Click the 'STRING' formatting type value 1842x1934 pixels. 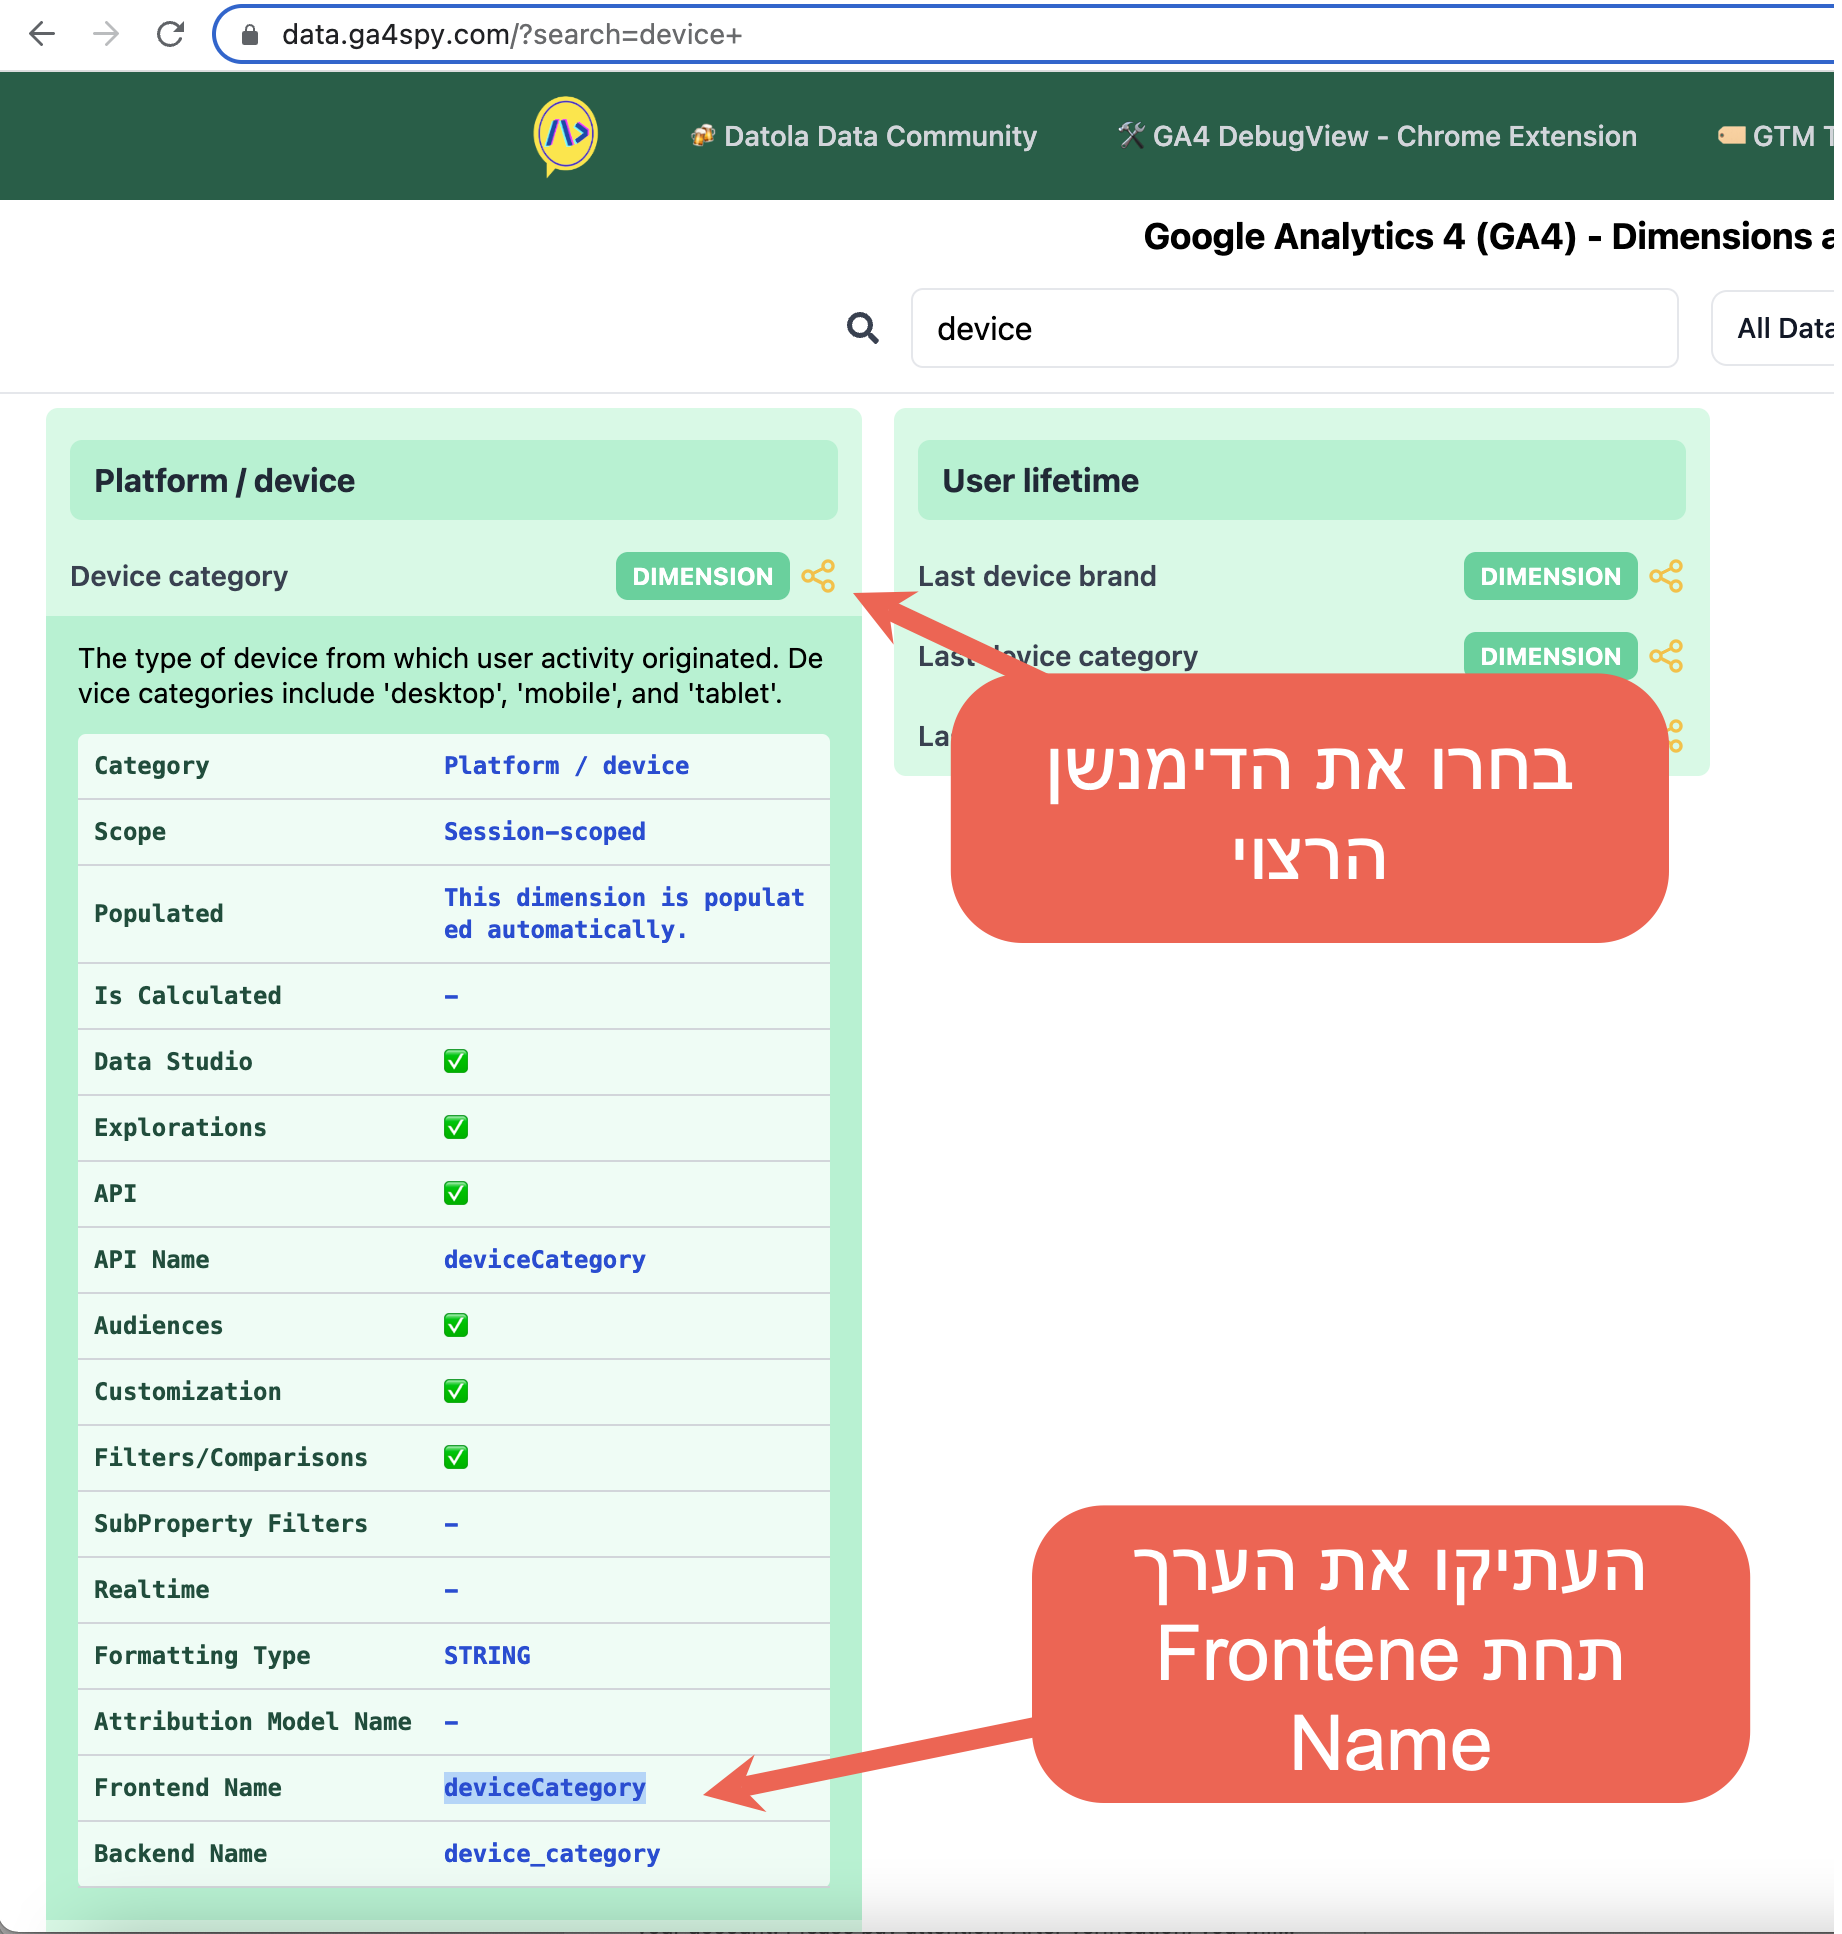pyautogui.click(x=487, y=1655)
